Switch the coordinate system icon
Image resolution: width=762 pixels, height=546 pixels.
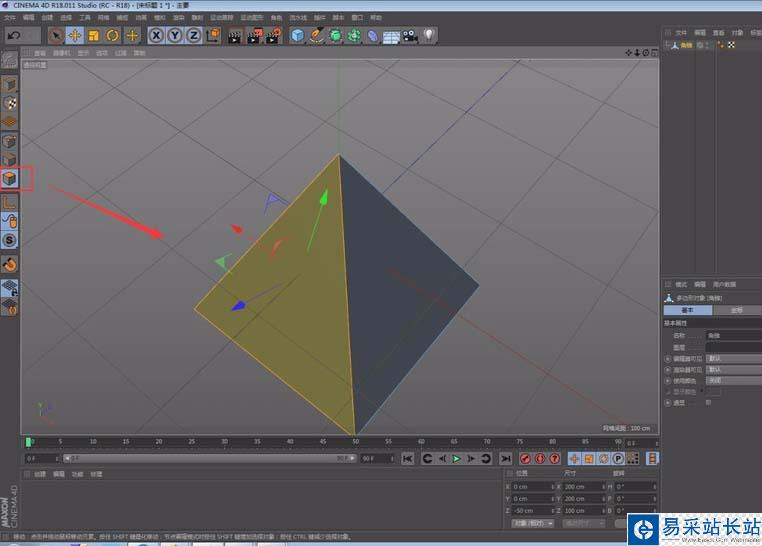(x=213, y=35)
